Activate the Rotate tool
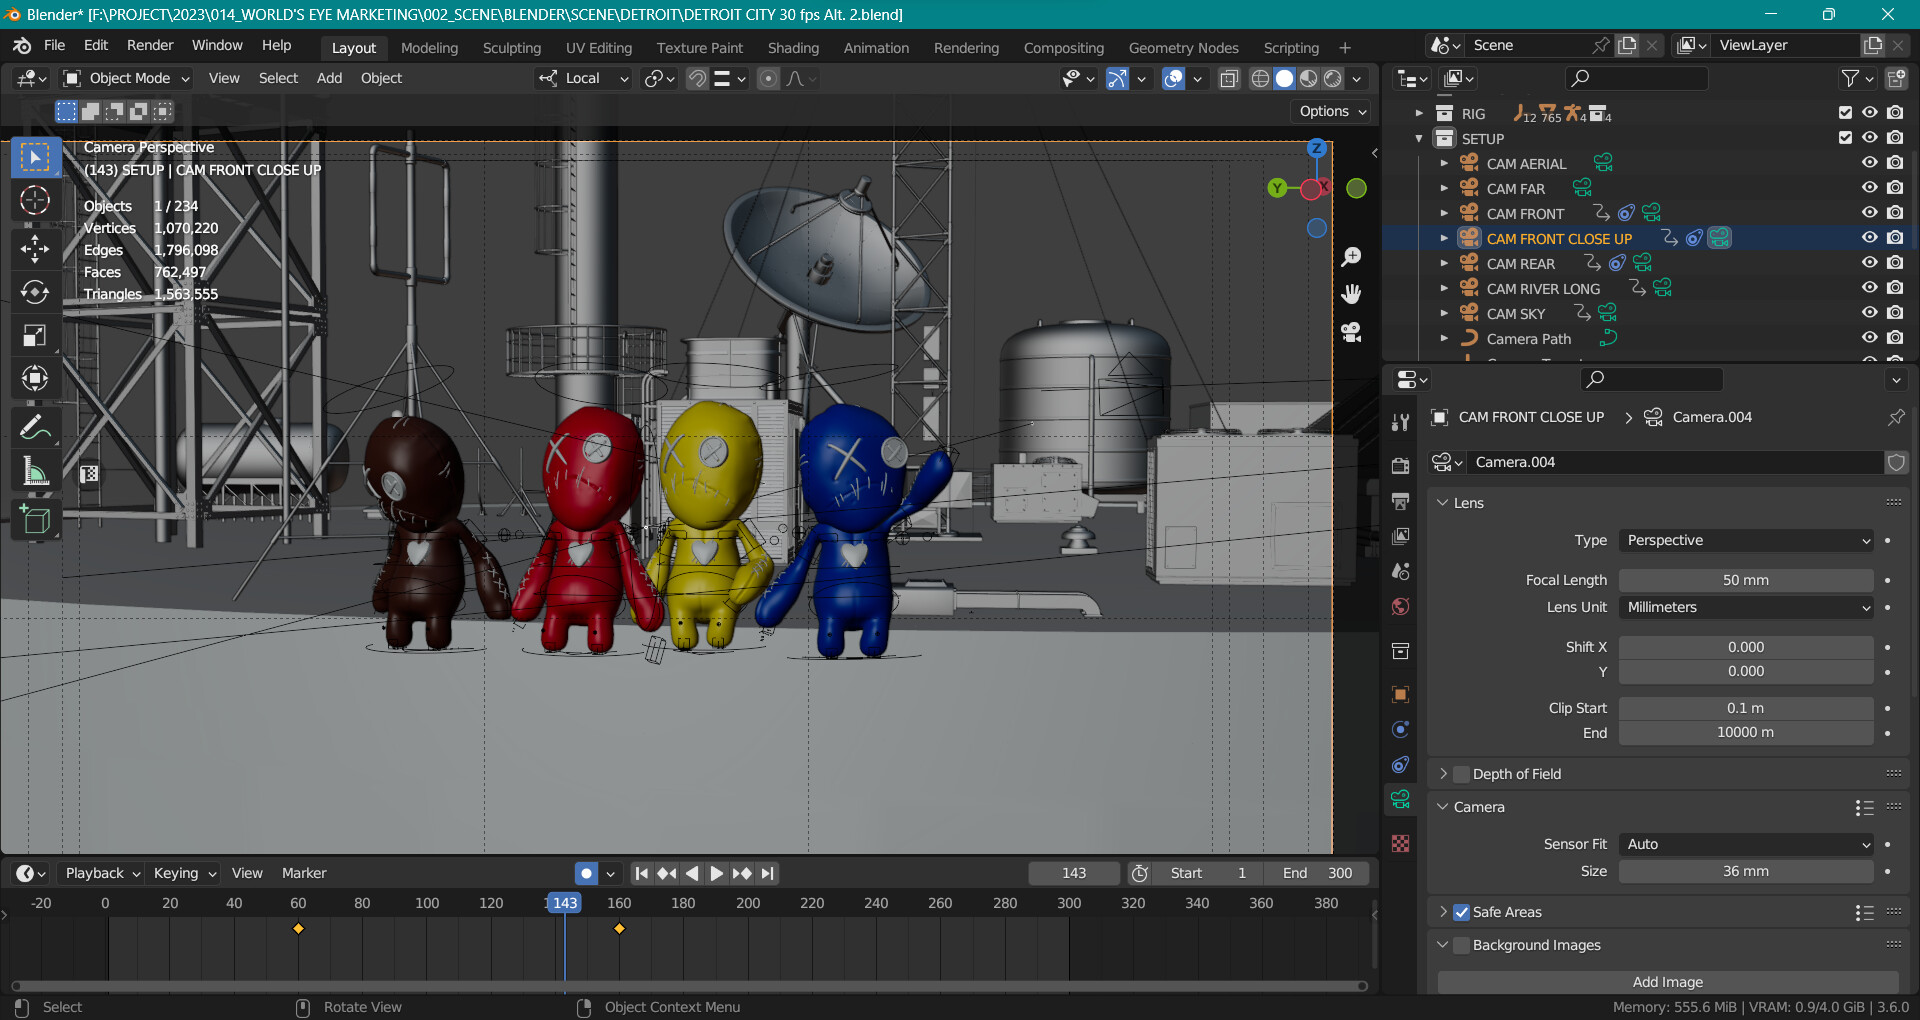This screenshot has height=1020, width=1920. 35,292
